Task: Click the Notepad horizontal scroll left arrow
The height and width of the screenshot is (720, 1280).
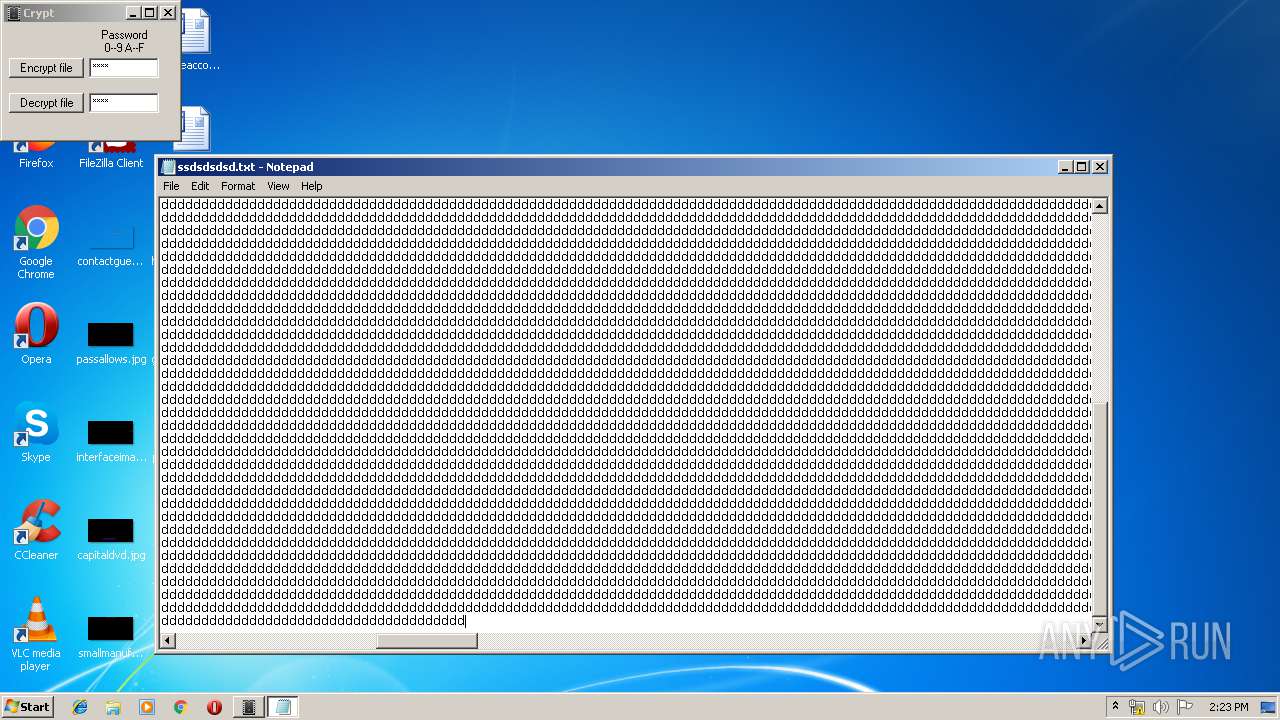Action: pos(168,641)
